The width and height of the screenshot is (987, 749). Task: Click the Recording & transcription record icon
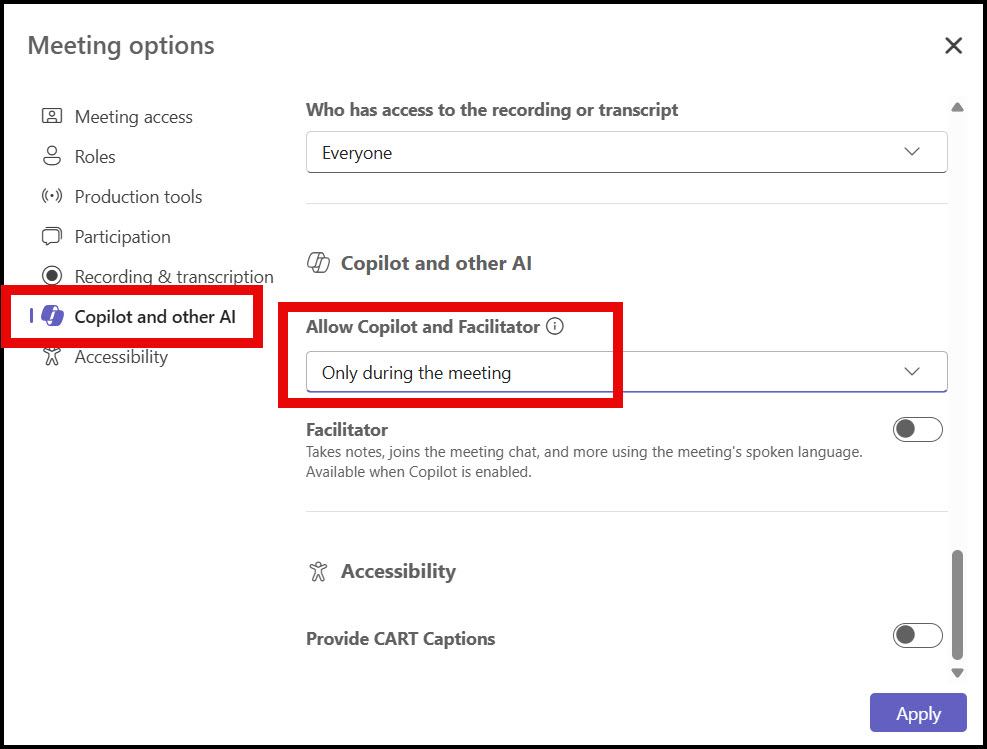click(52, 276)
